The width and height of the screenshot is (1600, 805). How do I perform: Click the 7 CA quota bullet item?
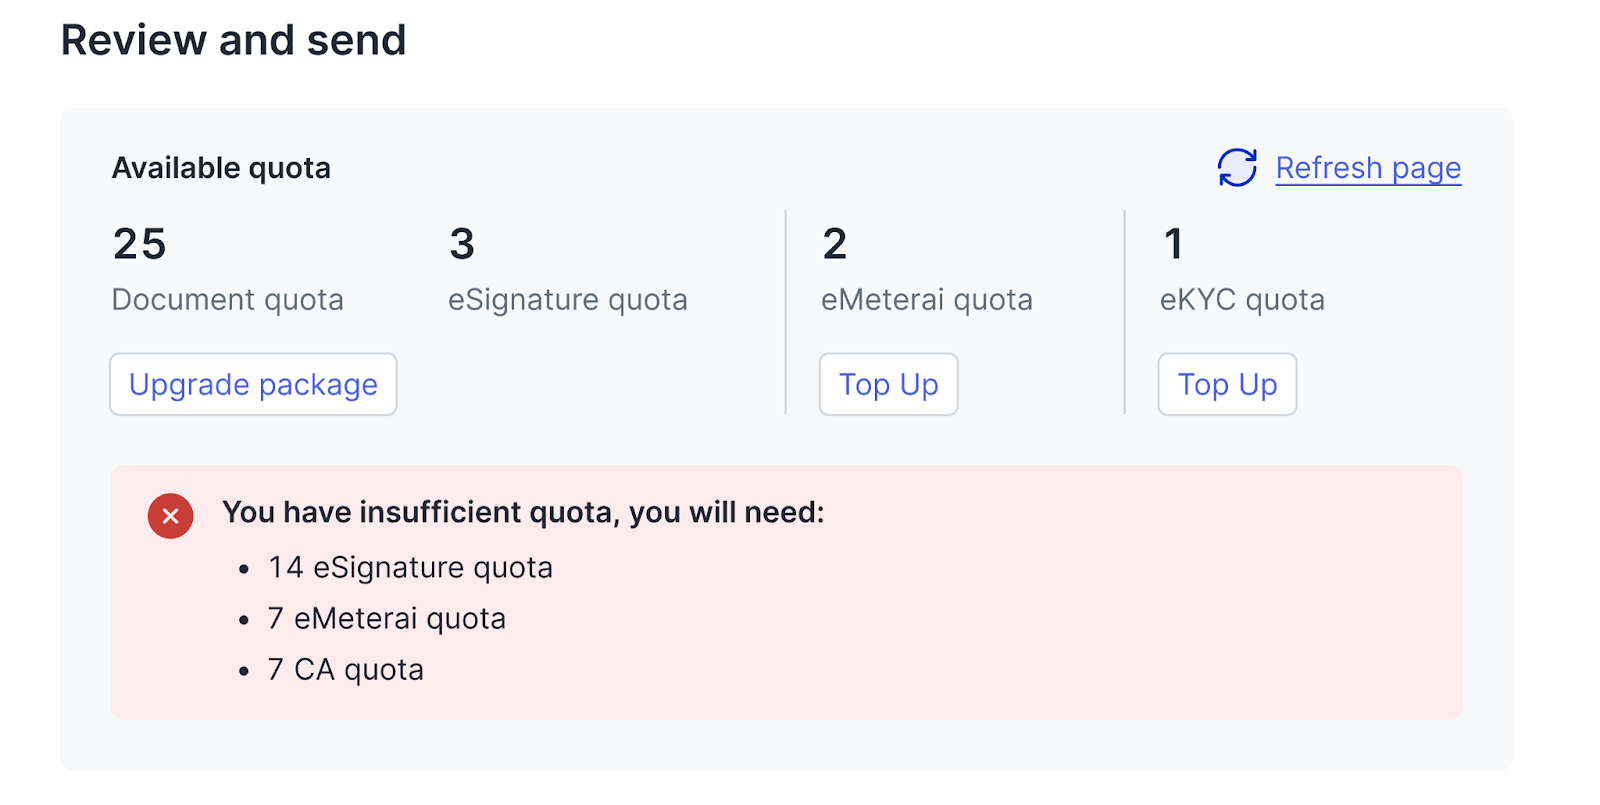[346, 670]
